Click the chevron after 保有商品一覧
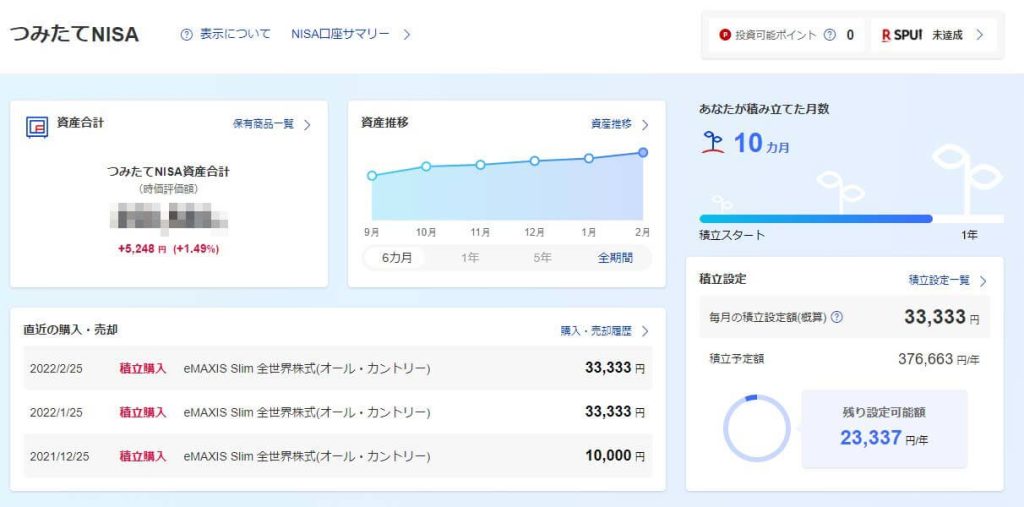The width and height of the screenshot is (1024, 507). (307, 125)
